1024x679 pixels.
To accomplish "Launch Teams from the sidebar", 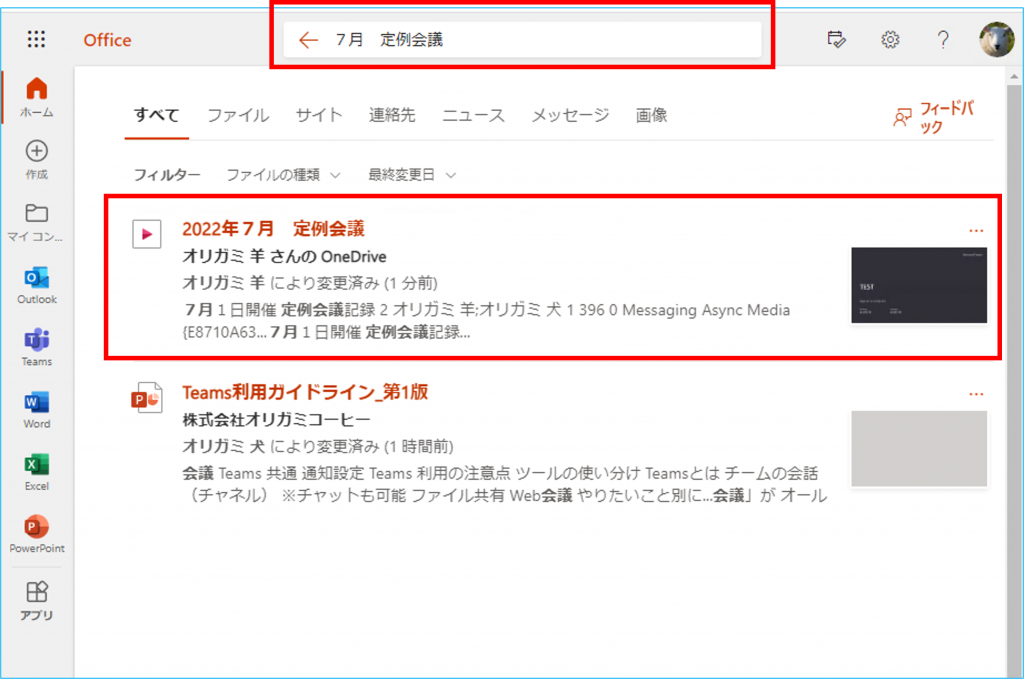I will [x=37, y=341].
